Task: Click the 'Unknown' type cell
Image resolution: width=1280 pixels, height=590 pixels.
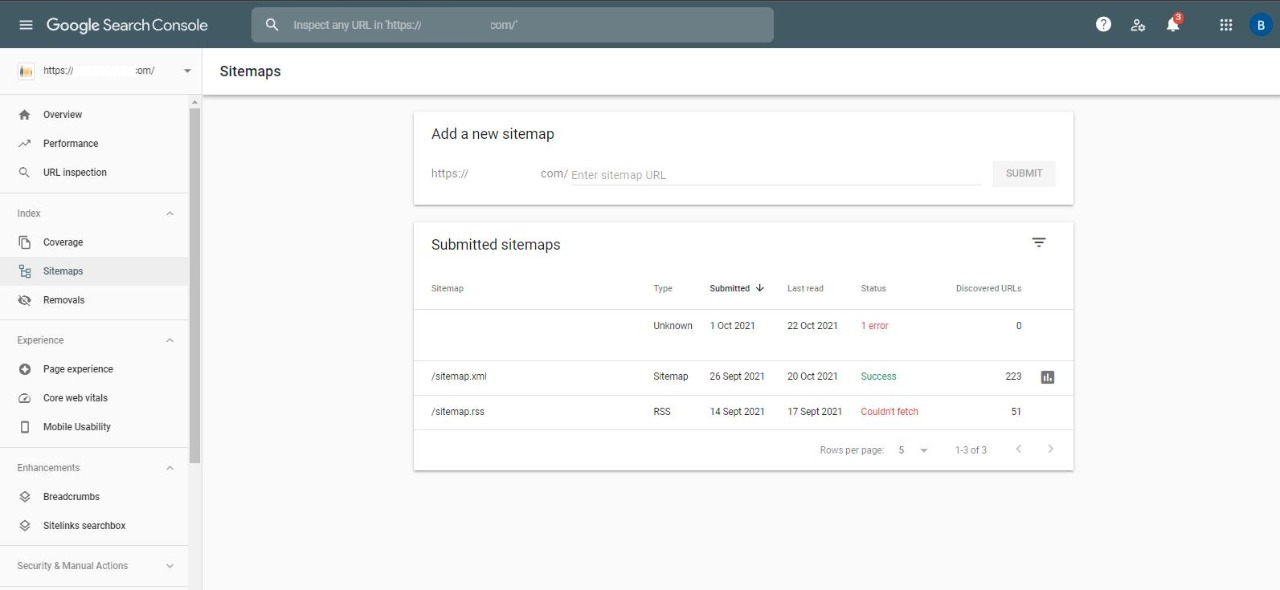Action: (x=673, y=326)
